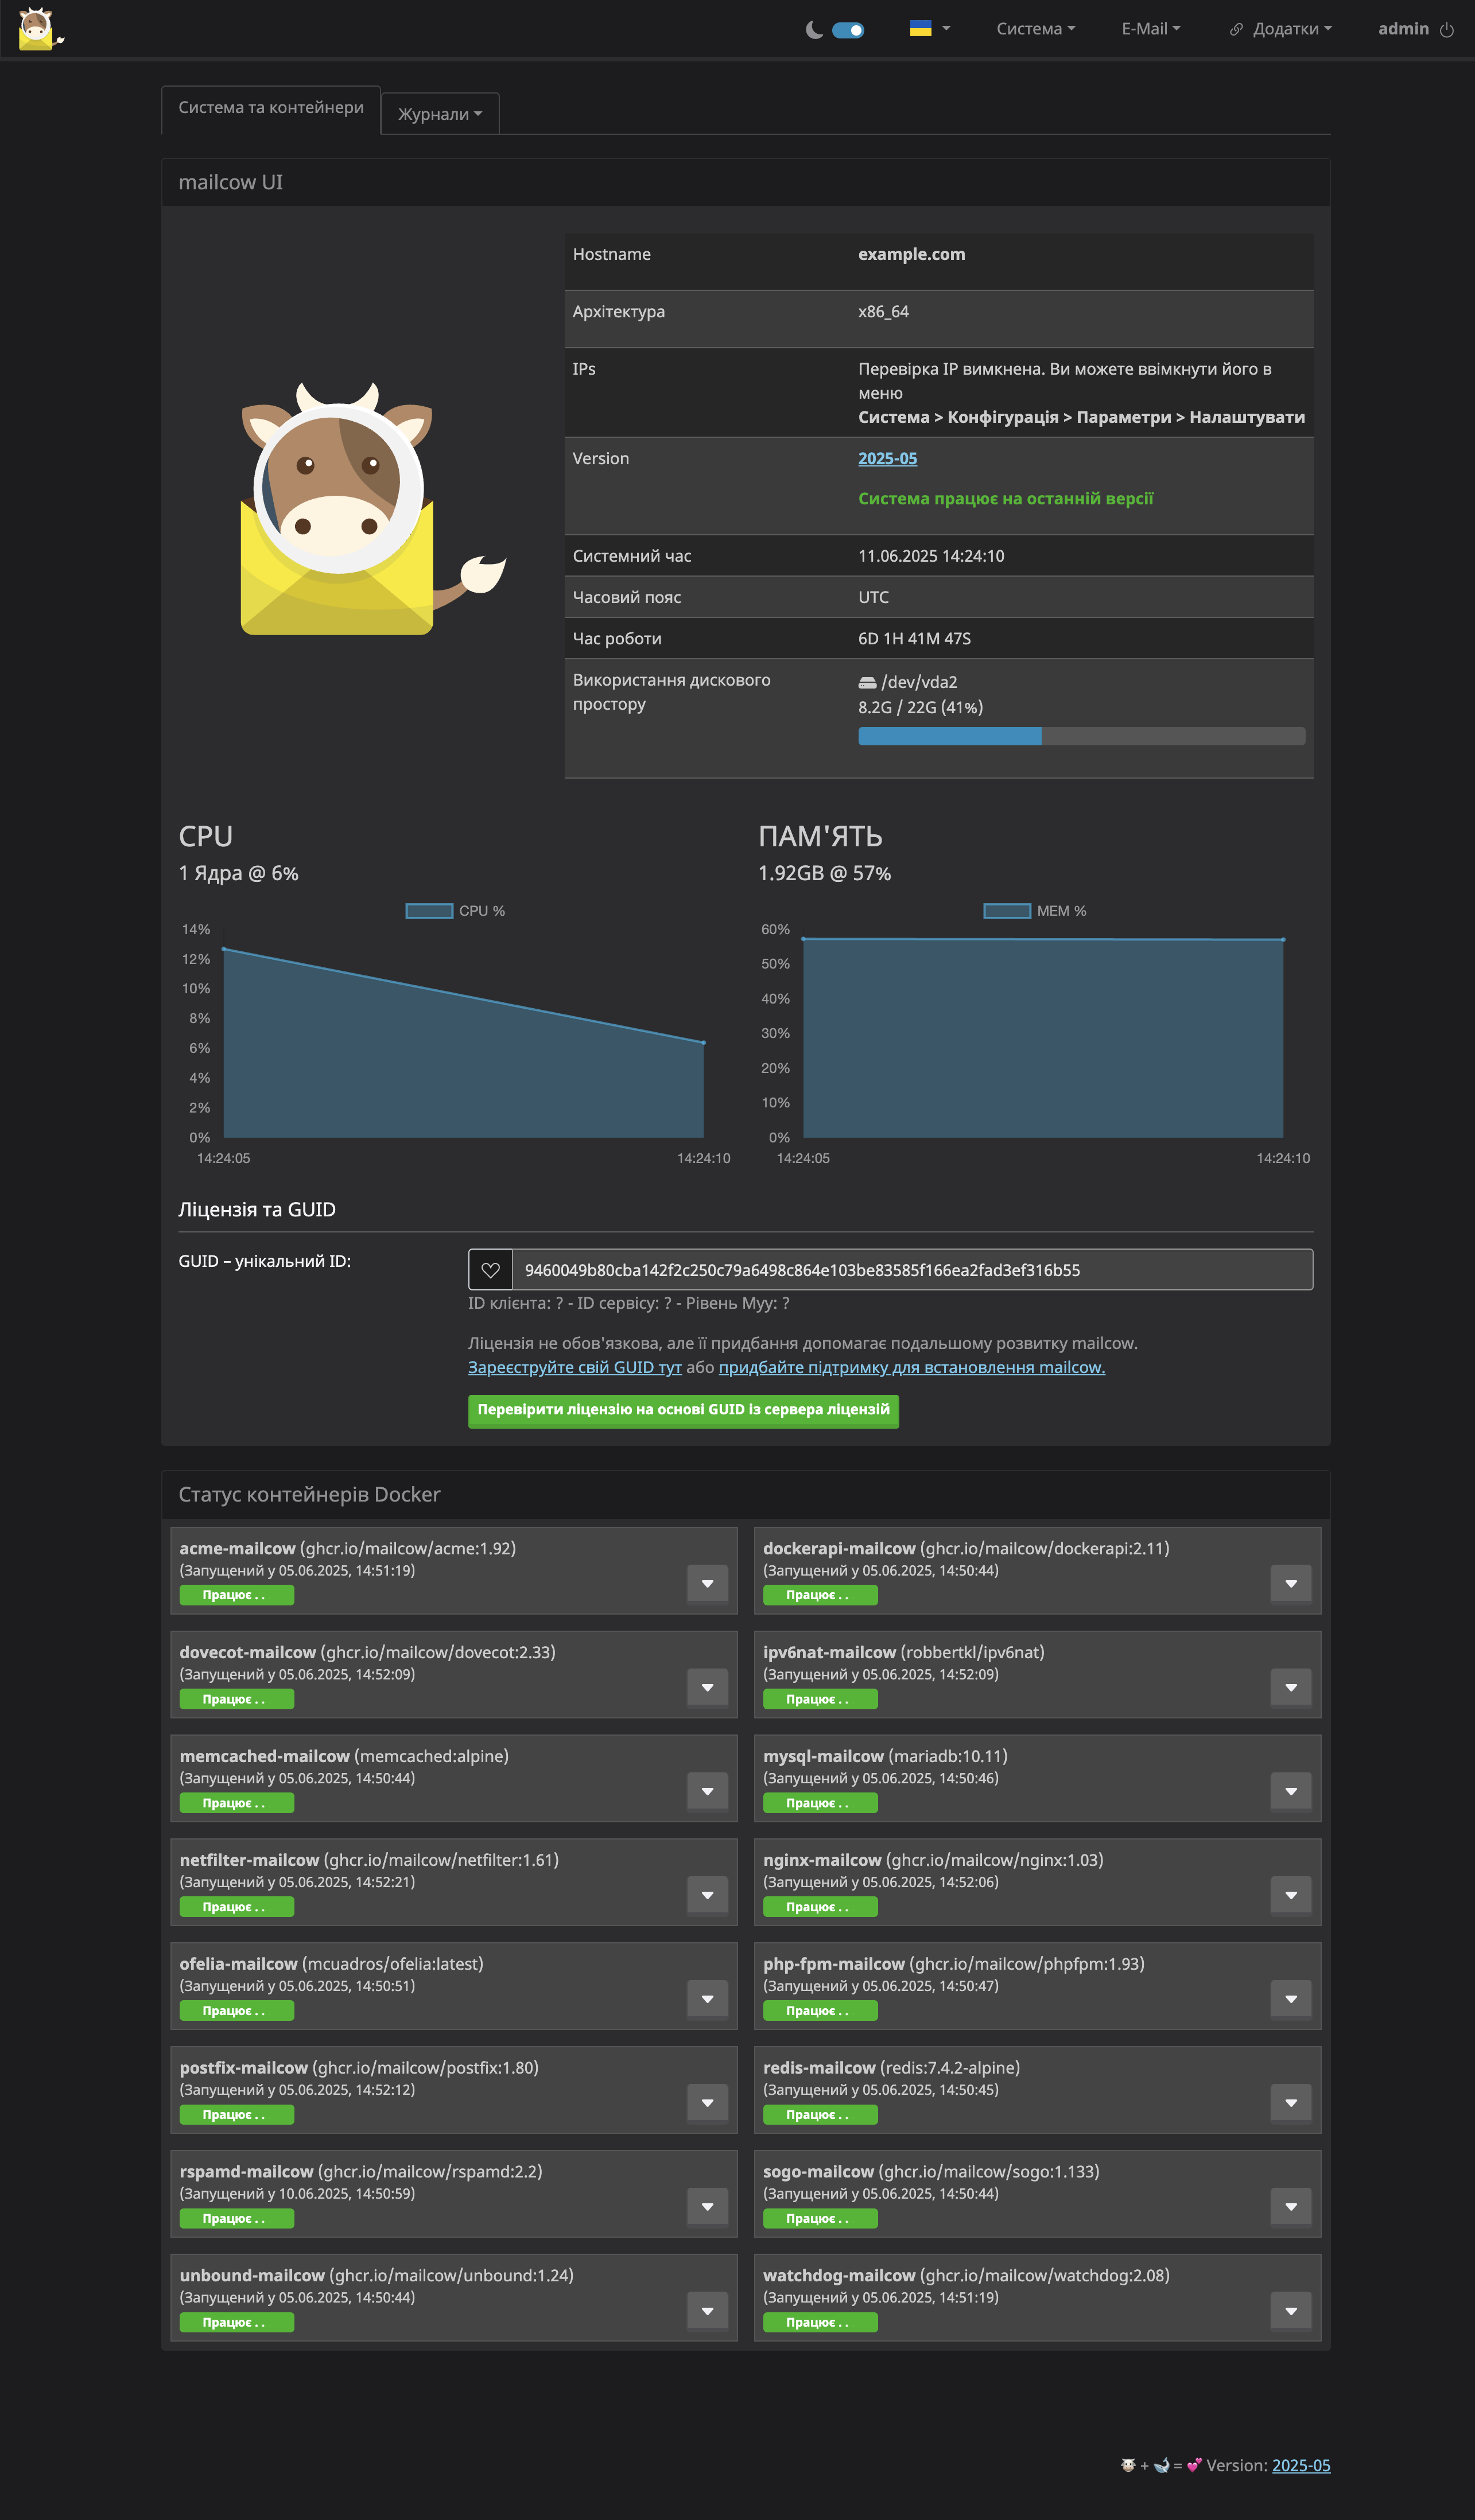Screen dimensions: 1475x2520
Task: Toggle the dark mode switch
Action: [848, 30]
